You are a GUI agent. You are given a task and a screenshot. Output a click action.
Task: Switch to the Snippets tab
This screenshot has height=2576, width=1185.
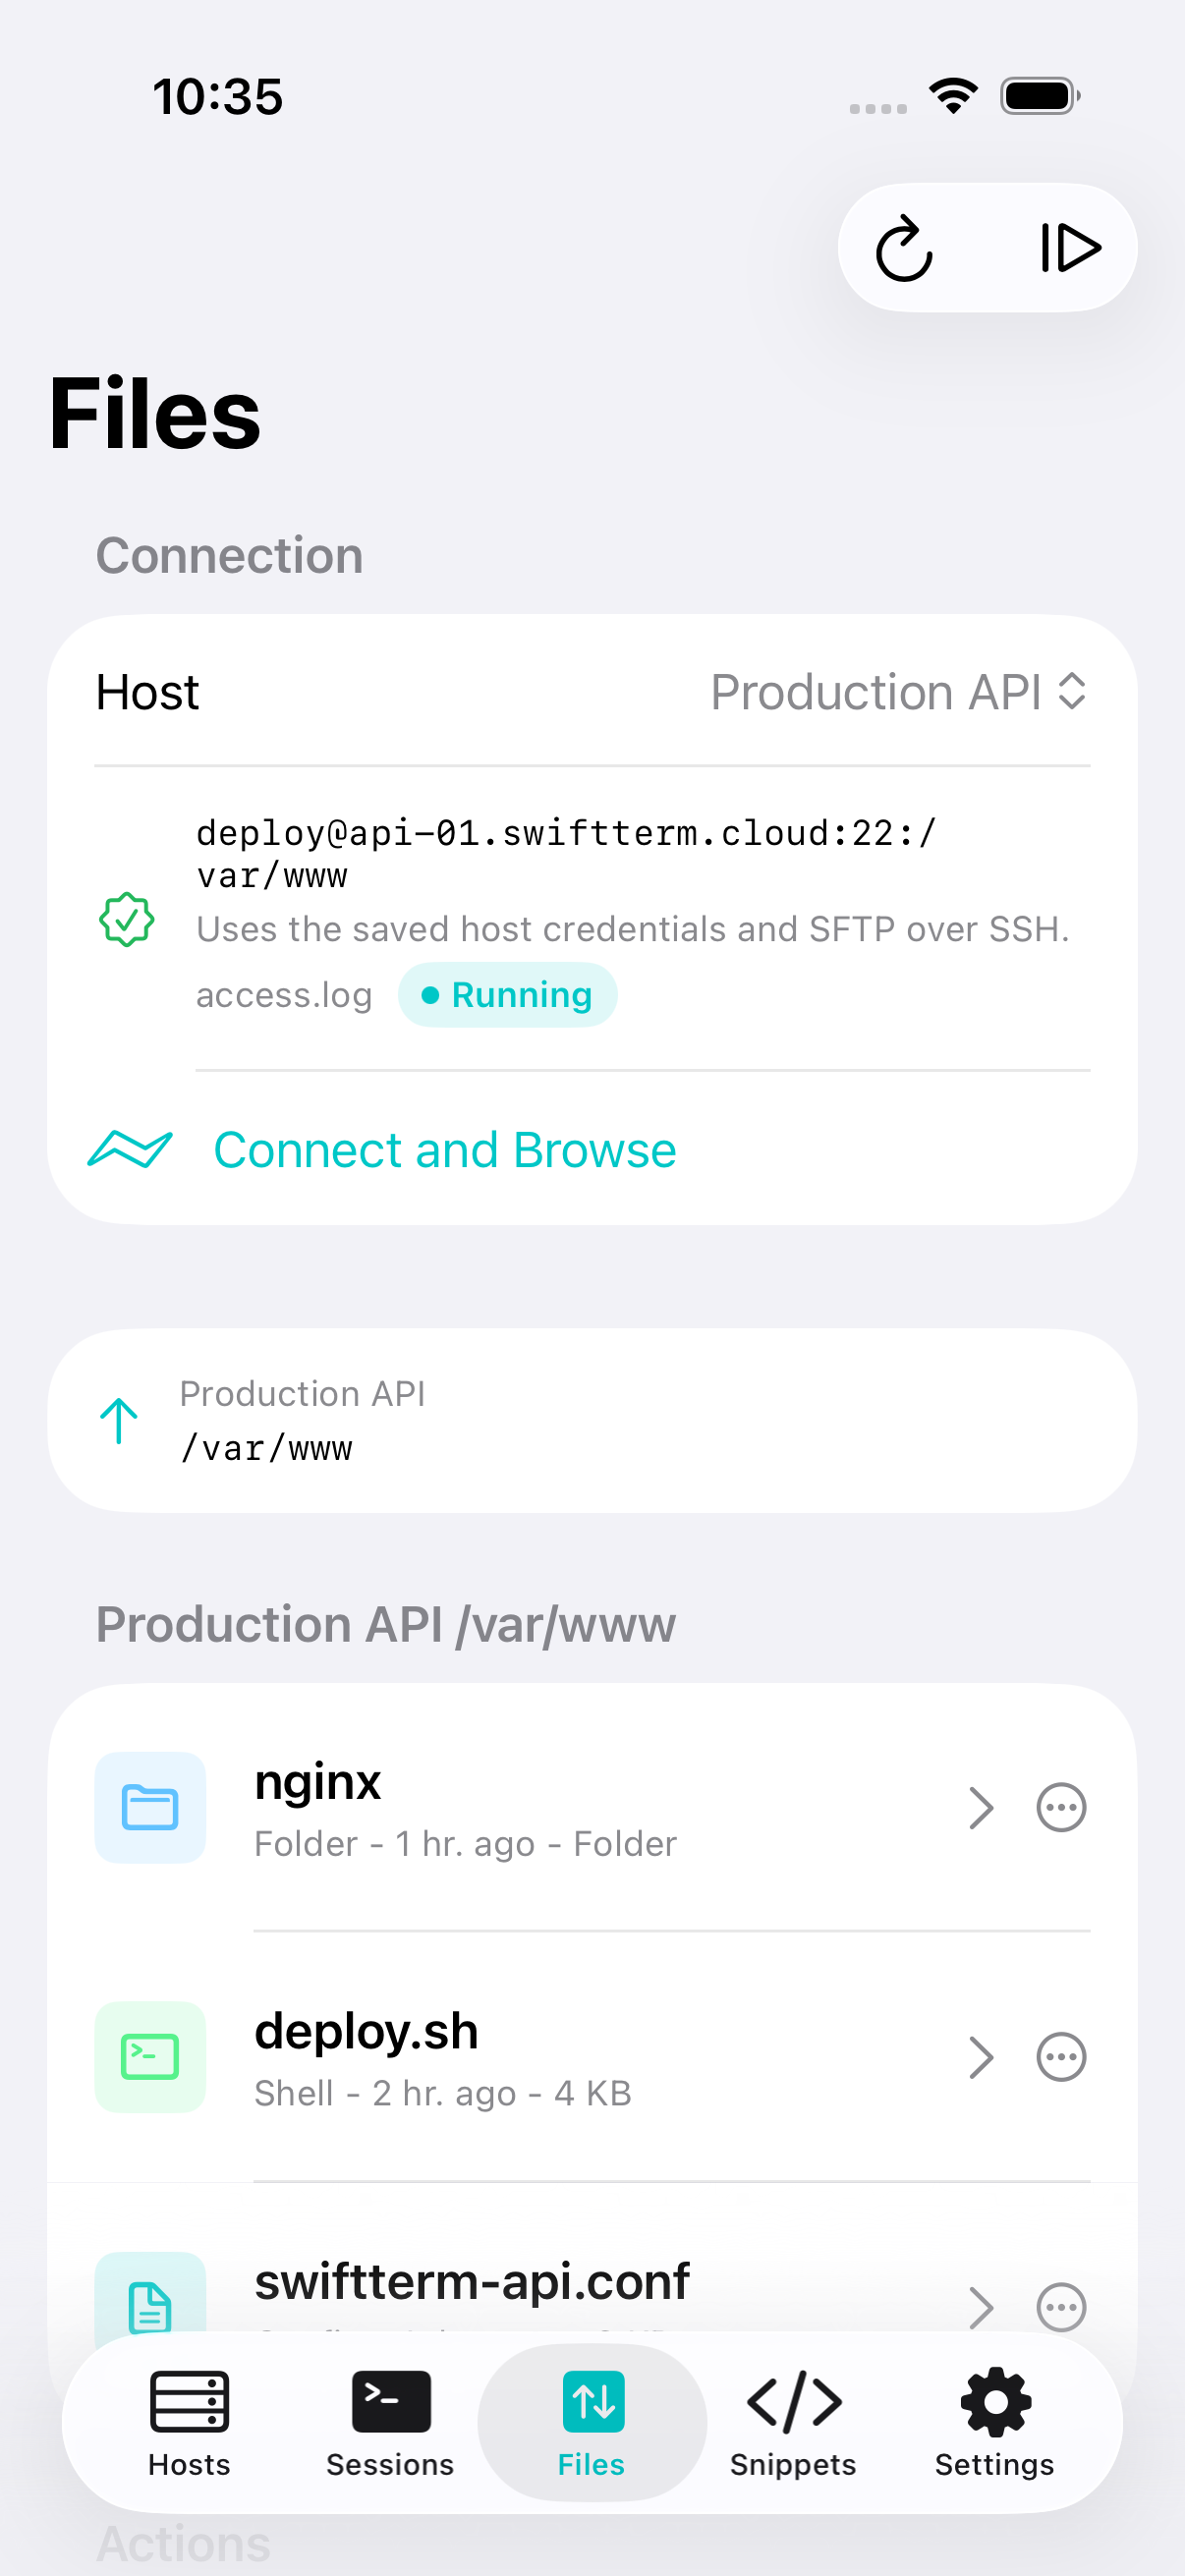pyautogui.click(x=793, y=2422)
